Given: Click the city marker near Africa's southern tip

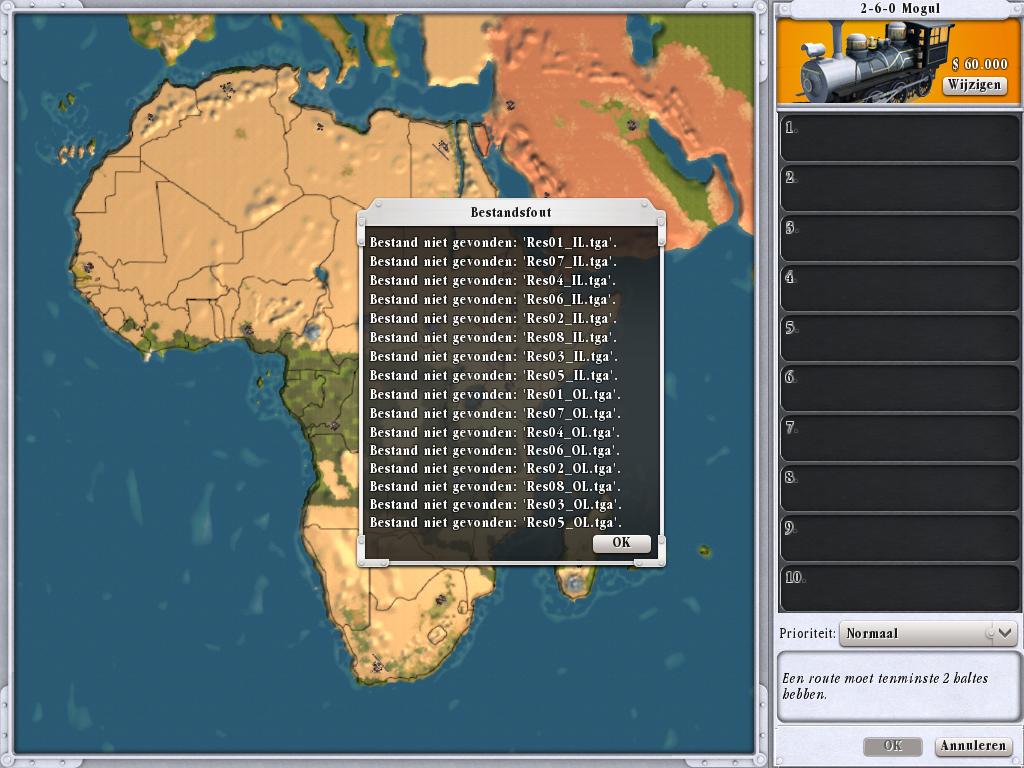Looking at the screenshot, I should point(377,665).
